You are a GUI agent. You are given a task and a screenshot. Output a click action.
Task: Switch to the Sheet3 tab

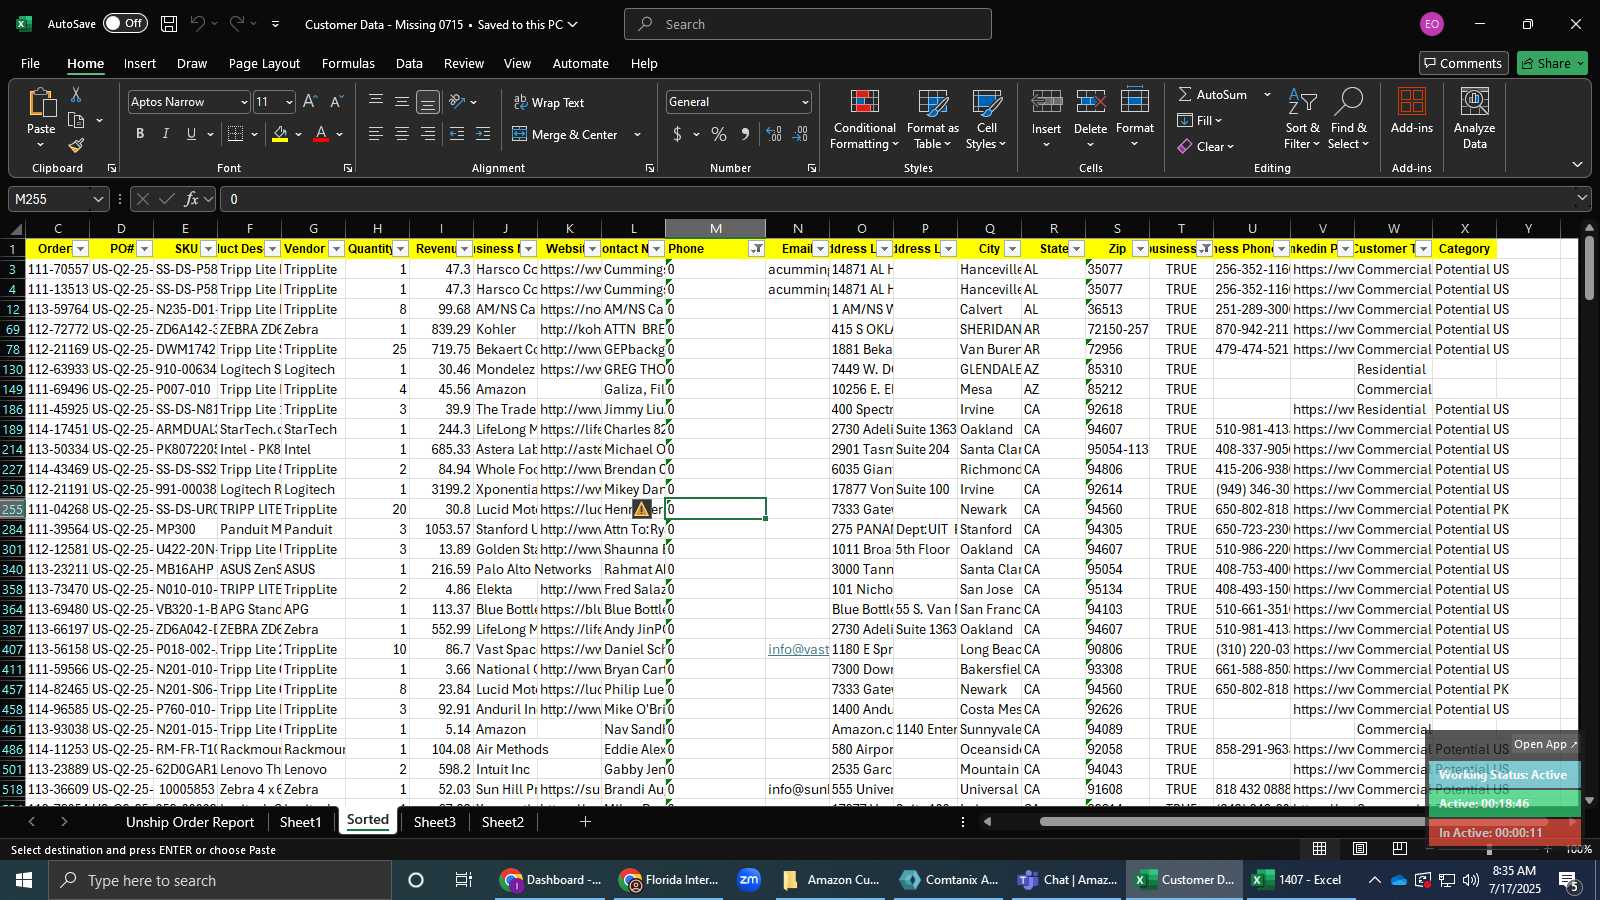[x=434, y=822]
